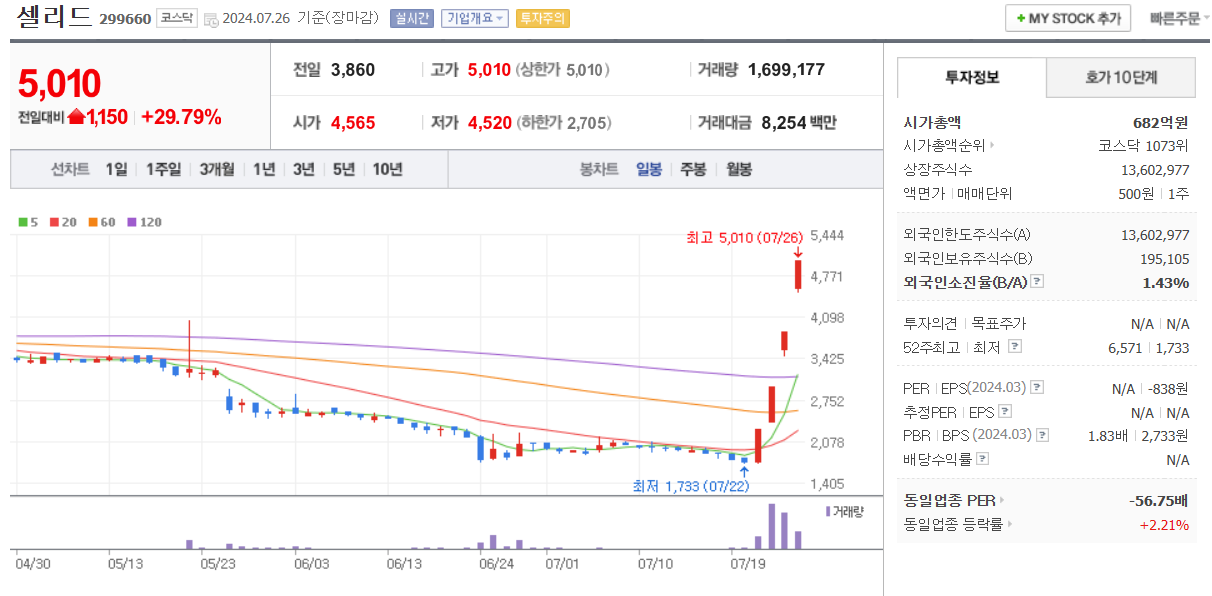This screenshot has width=1212, height=596.
Task: Select the 1주일 line chart period
Action: coord(163,169)
